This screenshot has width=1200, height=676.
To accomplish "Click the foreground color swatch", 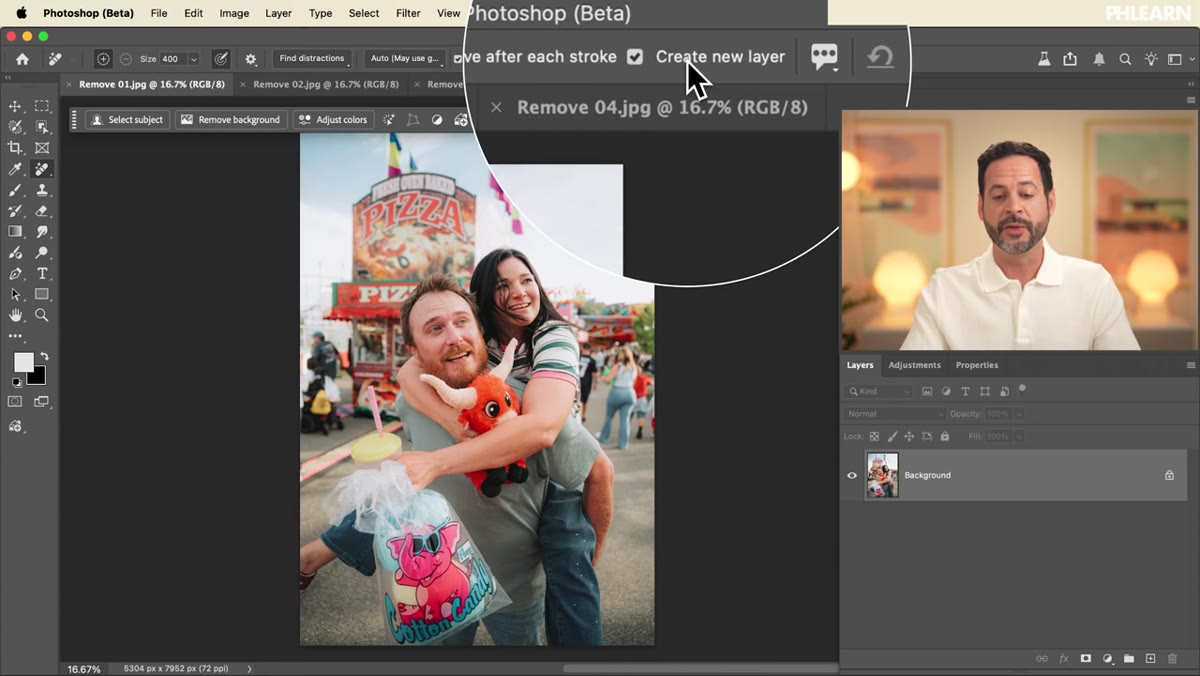I will tap(22, 362).
